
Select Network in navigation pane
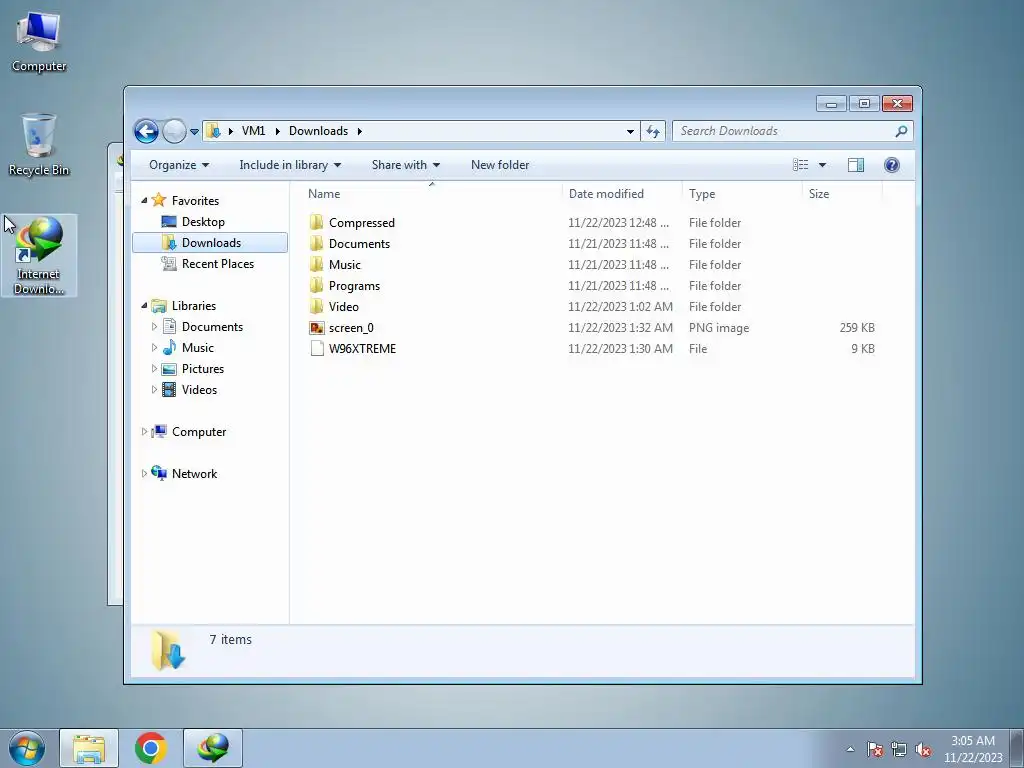click(x=194, y=474)
